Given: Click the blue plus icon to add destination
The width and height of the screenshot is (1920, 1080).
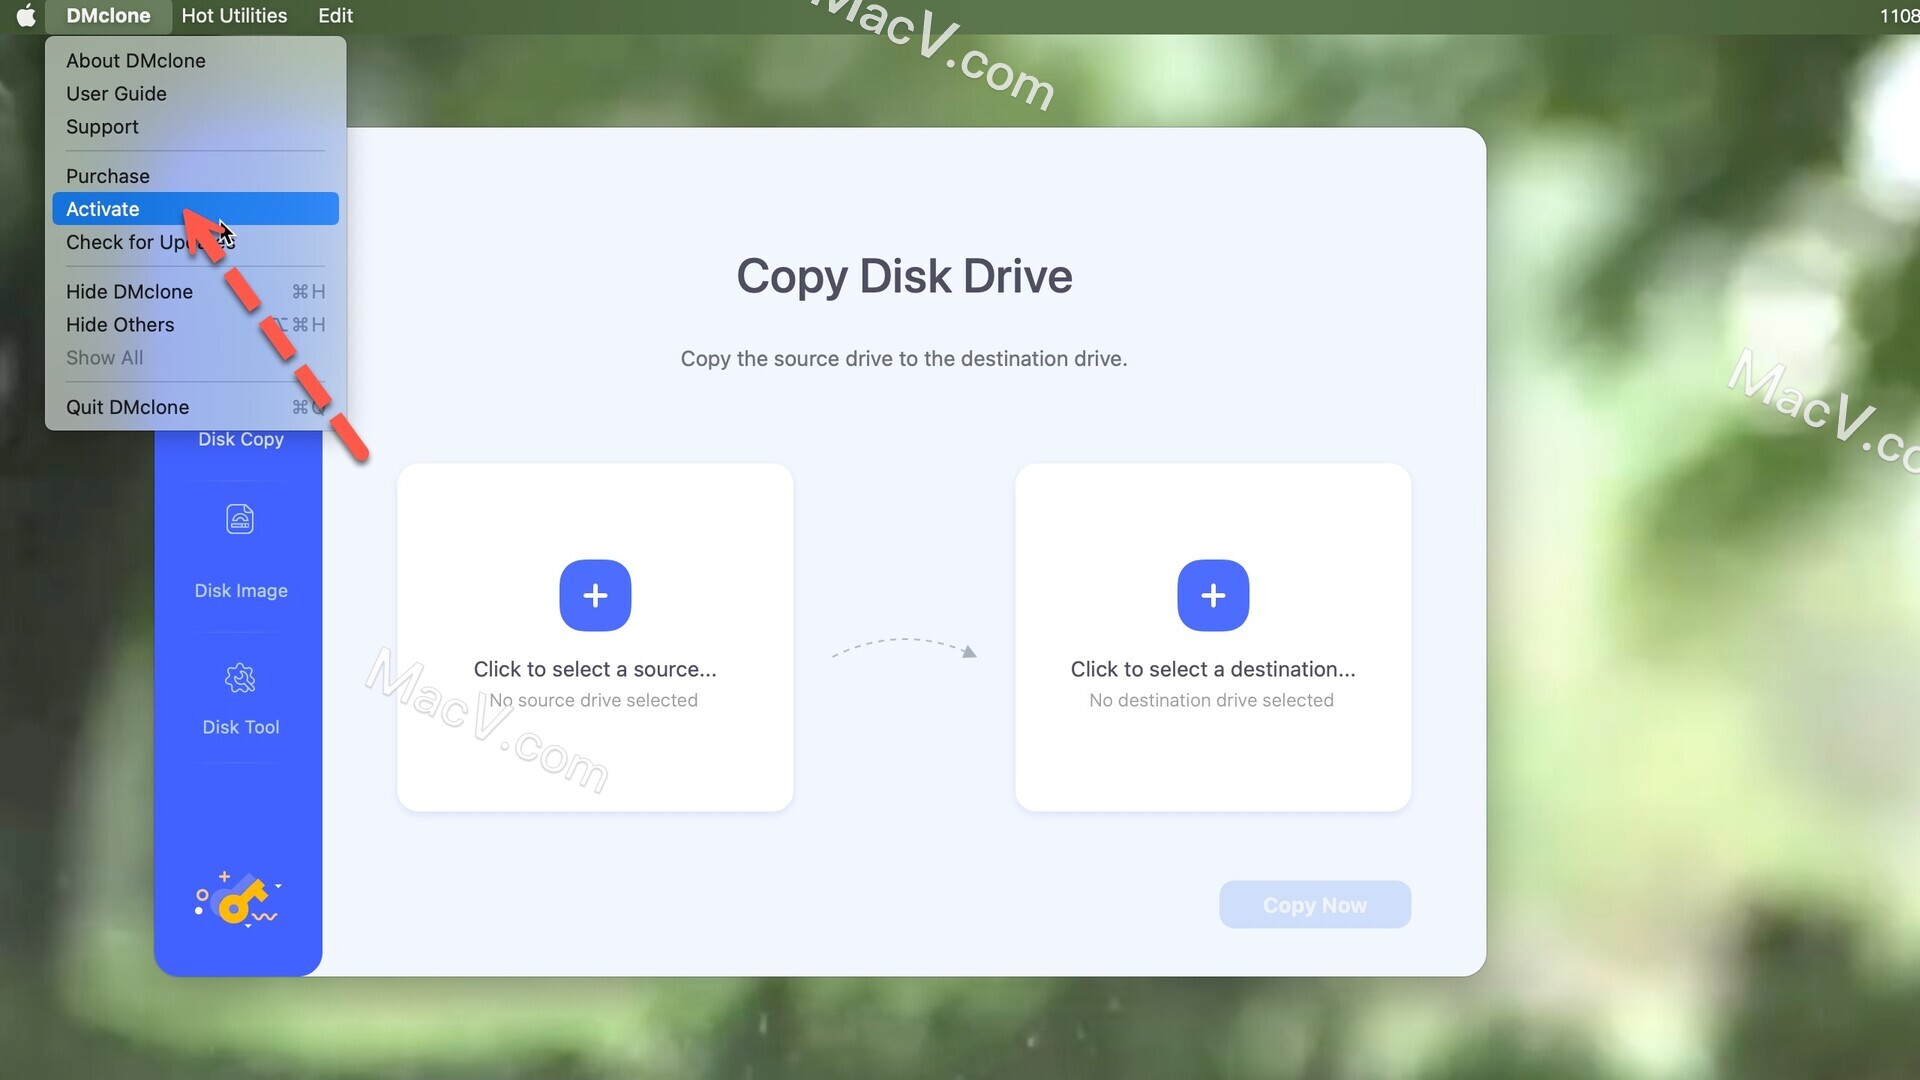Looking at the screenshot, I should [1213, 595].
